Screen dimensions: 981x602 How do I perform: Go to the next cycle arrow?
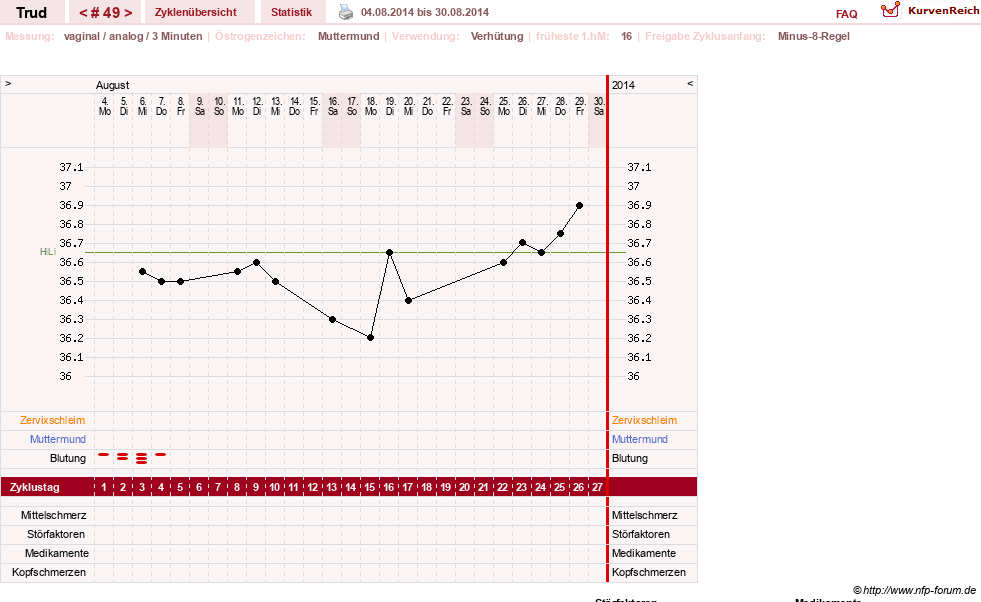[128, 13]
